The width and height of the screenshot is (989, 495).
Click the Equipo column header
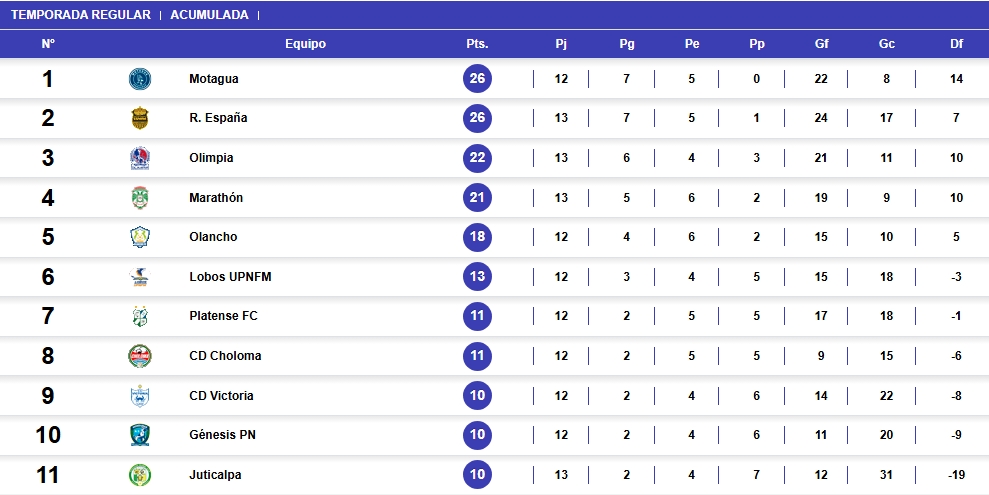(305, 44)
